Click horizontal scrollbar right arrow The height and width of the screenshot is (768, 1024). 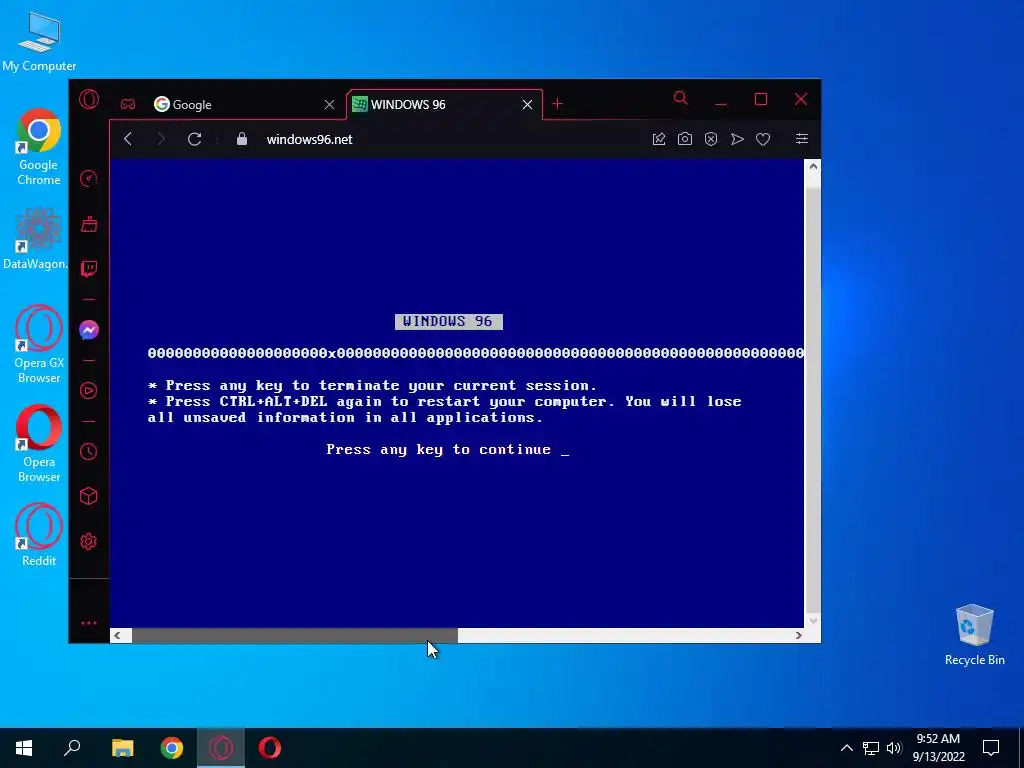(x=798, y=635)
